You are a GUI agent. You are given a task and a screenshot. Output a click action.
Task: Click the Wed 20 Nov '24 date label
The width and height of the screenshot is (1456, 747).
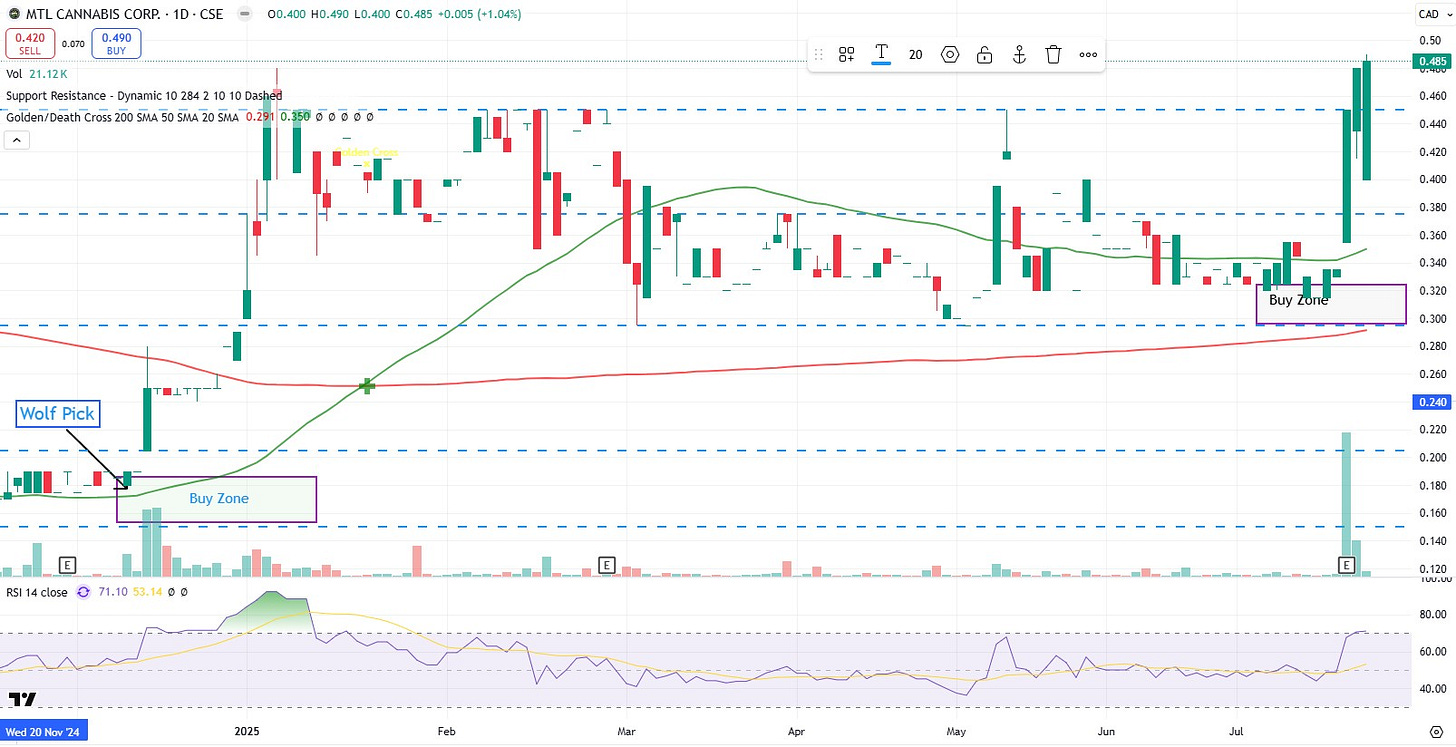tap(45, 731)
